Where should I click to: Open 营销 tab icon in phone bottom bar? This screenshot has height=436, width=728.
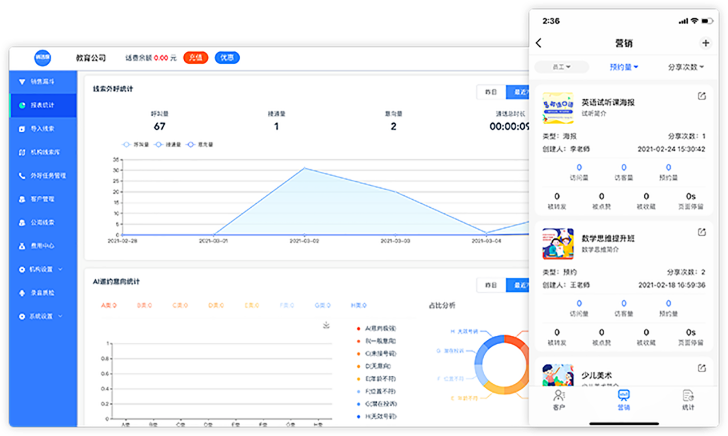[x=624, y=395]
